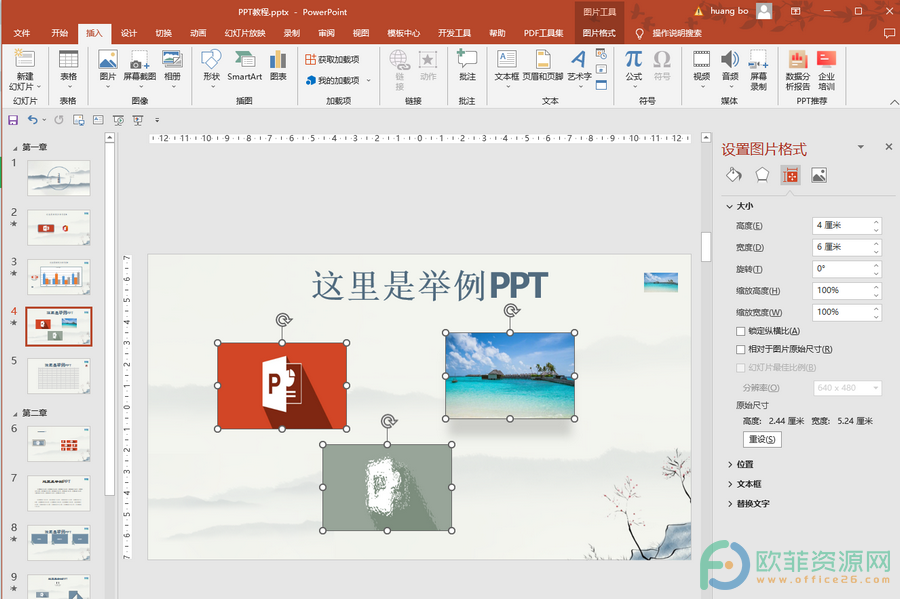Undo the last action in quick access toolbar
This screenshot has width=900, height=599.
click(x=33, y=120)
